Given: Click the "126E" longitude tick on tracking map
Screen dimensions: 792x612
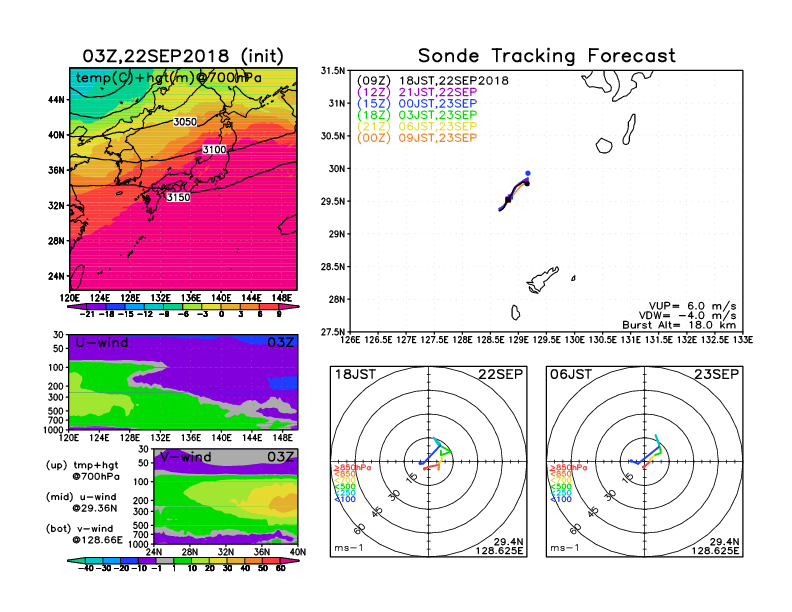Looking at the screenshot, I should (350, 340).
